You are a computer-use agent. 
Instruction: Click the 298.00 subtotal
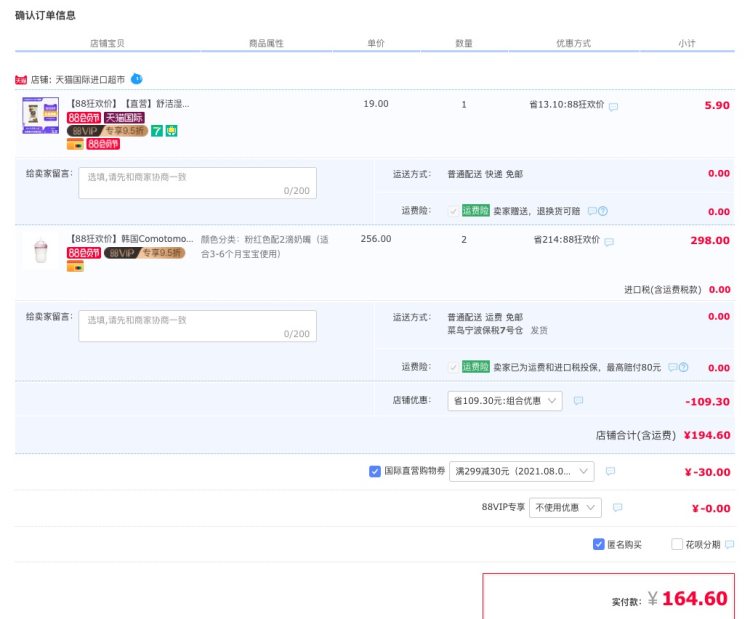point(710,240)
